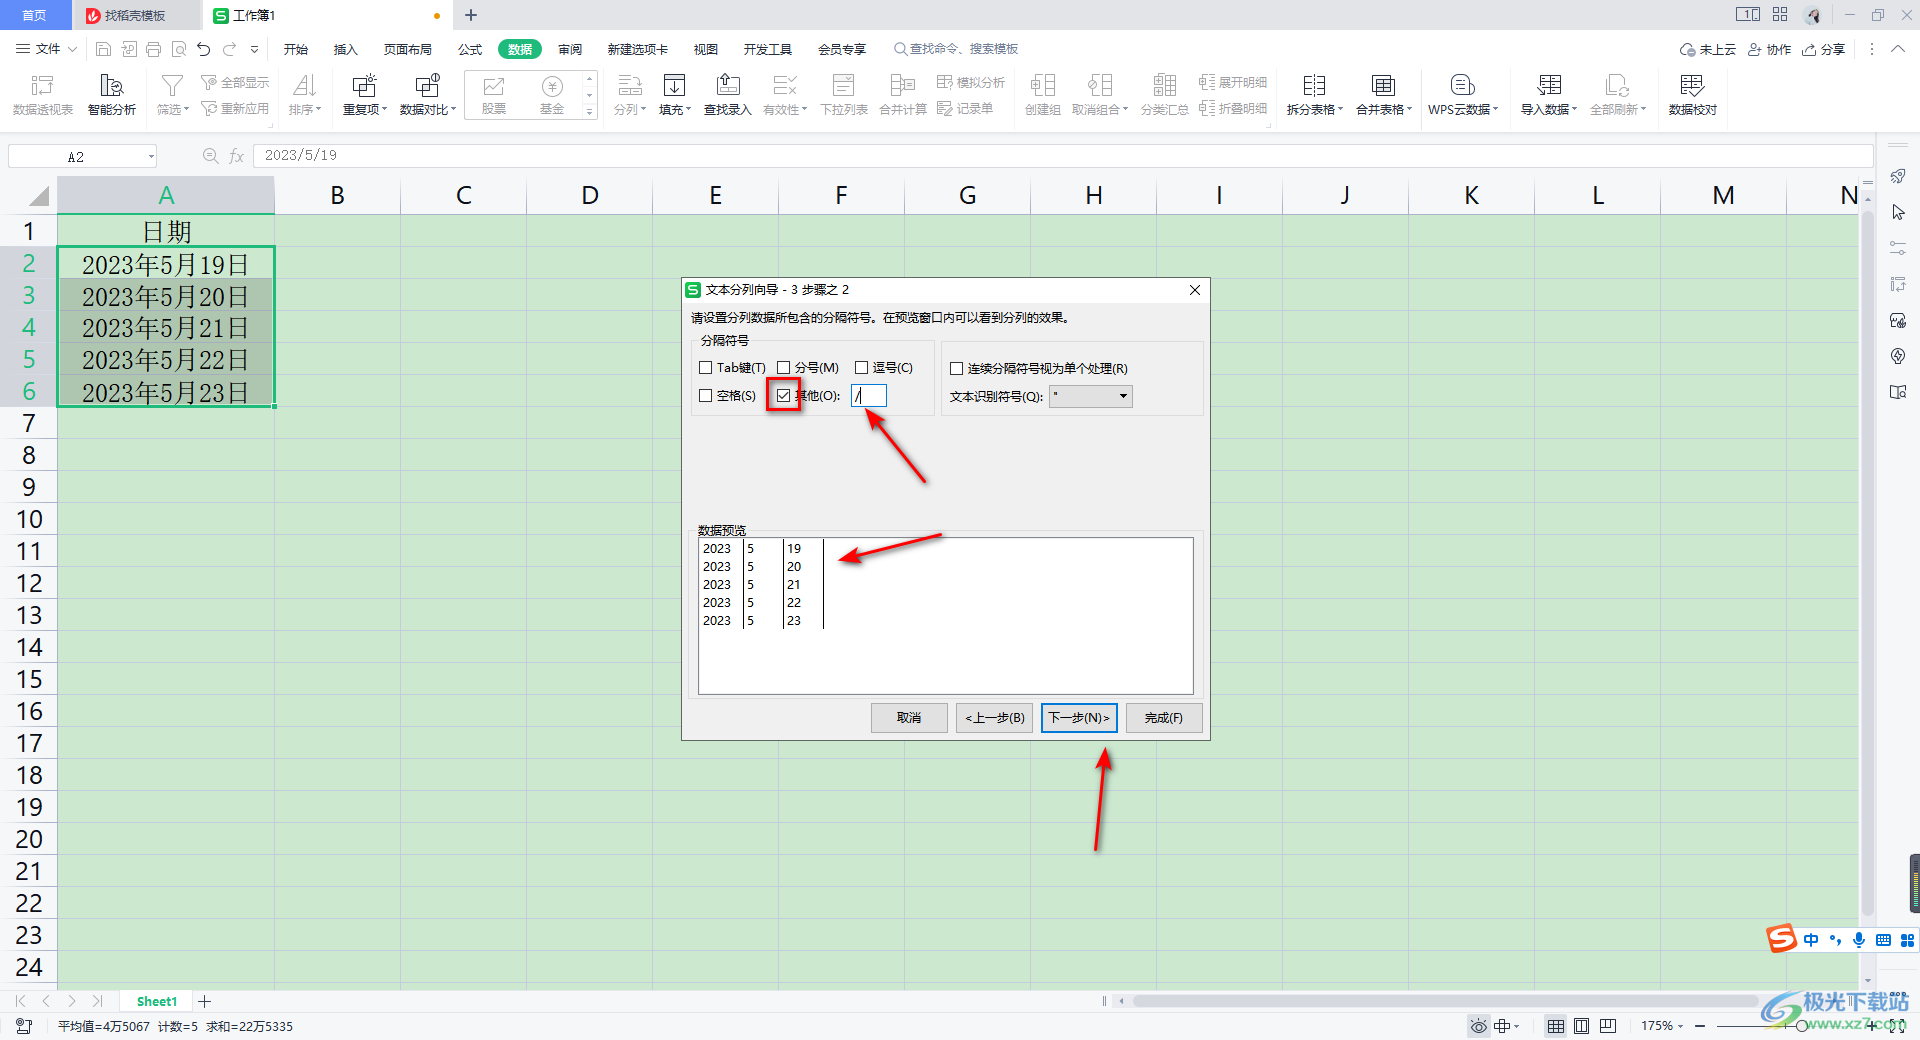Click the zoom out minus button
1920x1040 pixels.
coord(1700,1026)
